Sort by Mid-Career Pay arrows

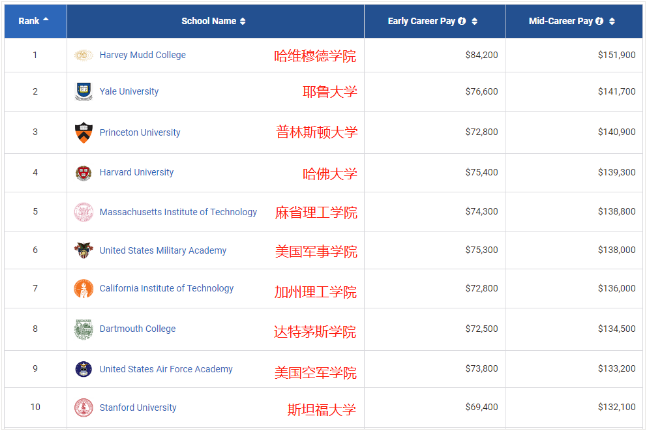[612, 21]
